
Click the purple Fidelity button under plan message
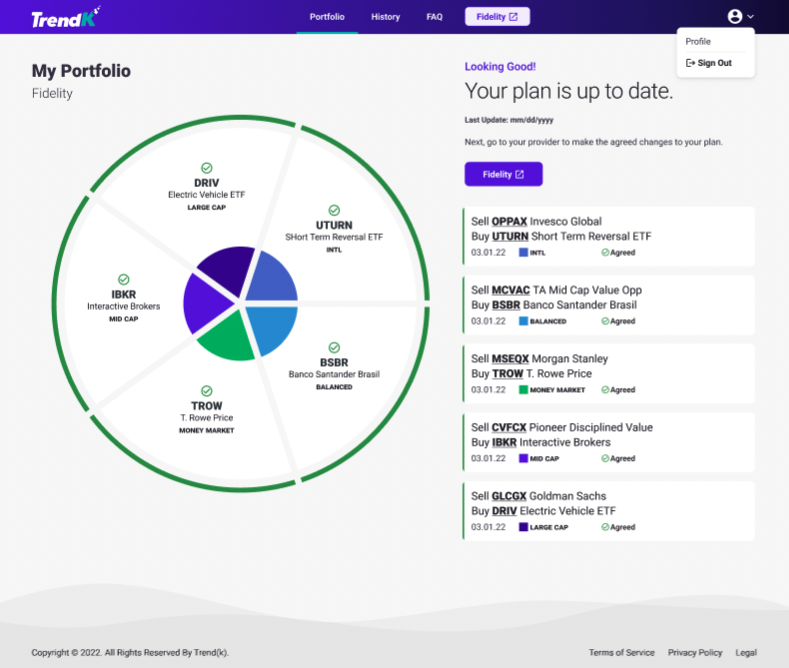click(503, 174)
